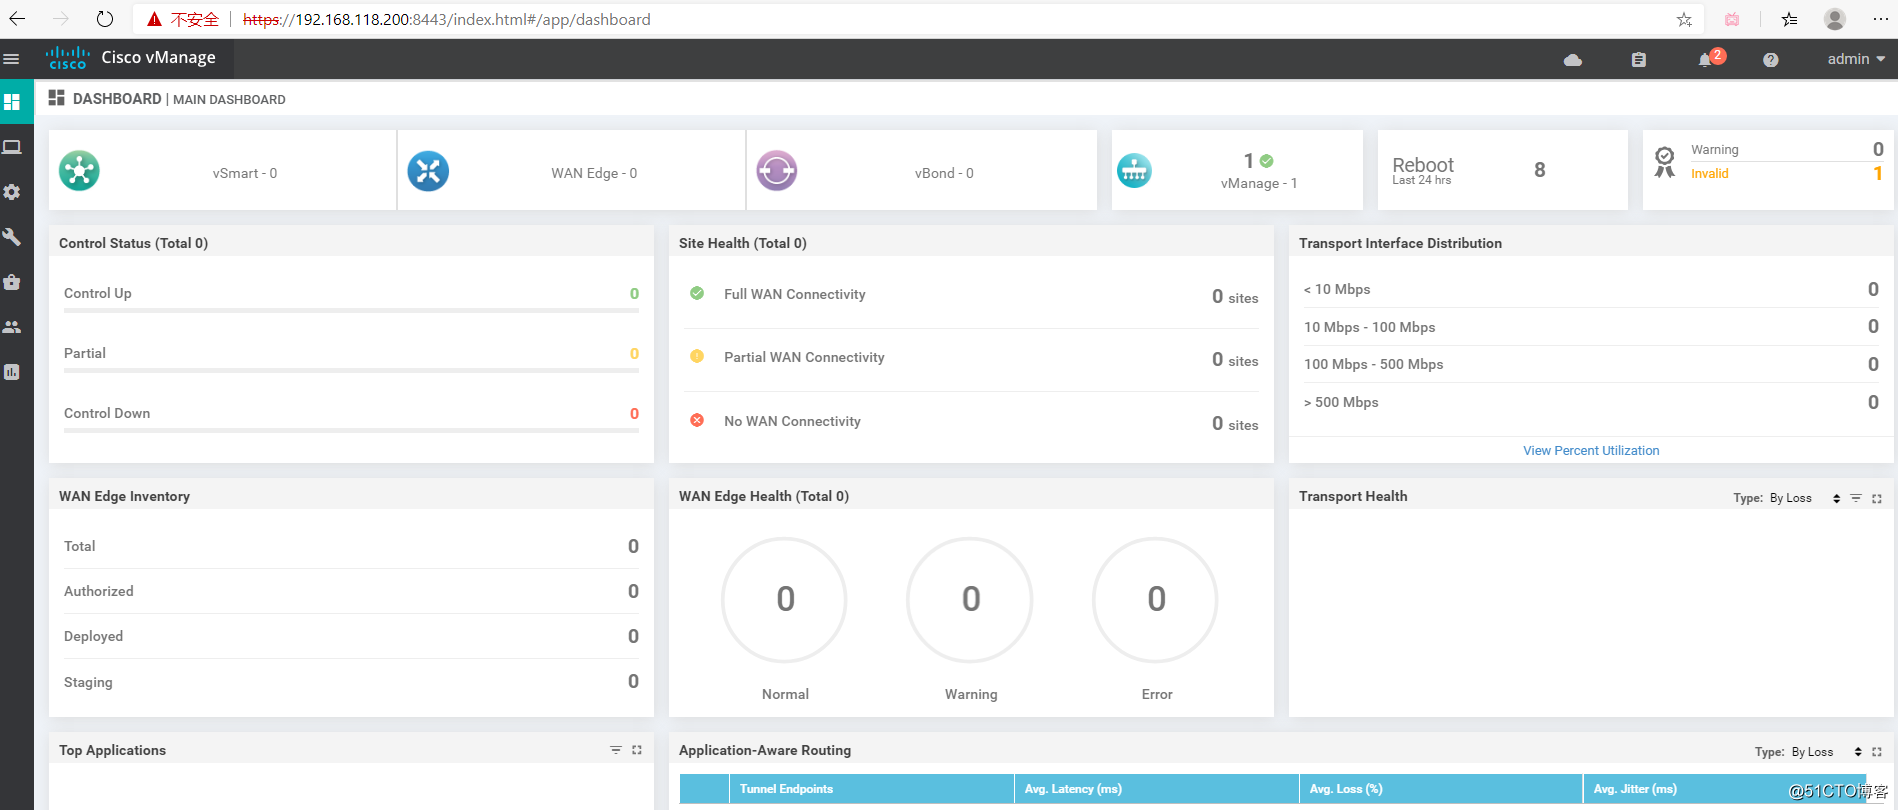
Task: Open the notifications bell icon
Action: [x=1706, y=60]
